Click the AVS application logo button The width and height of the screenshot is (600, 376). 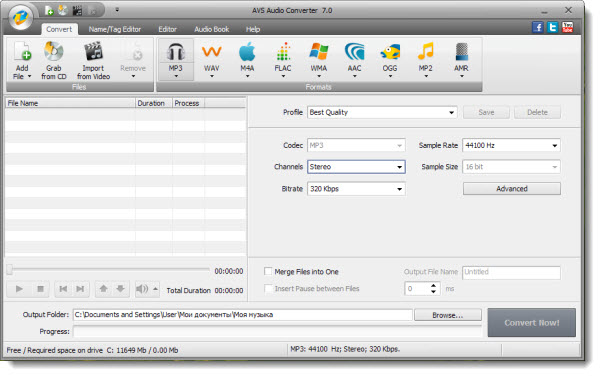click(x=21, y=17)
